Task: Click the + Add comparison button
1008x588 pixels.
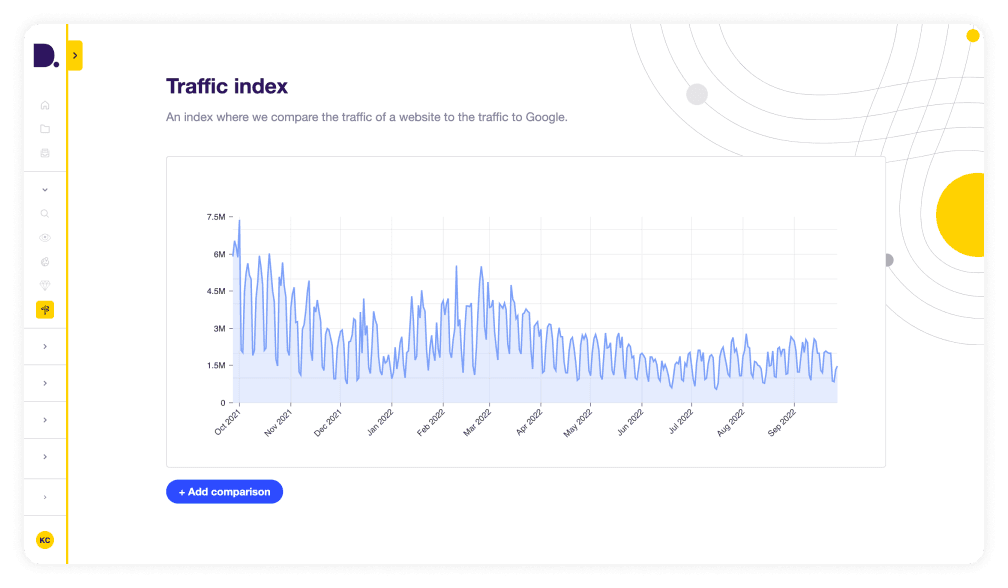Action: point(224,491)
